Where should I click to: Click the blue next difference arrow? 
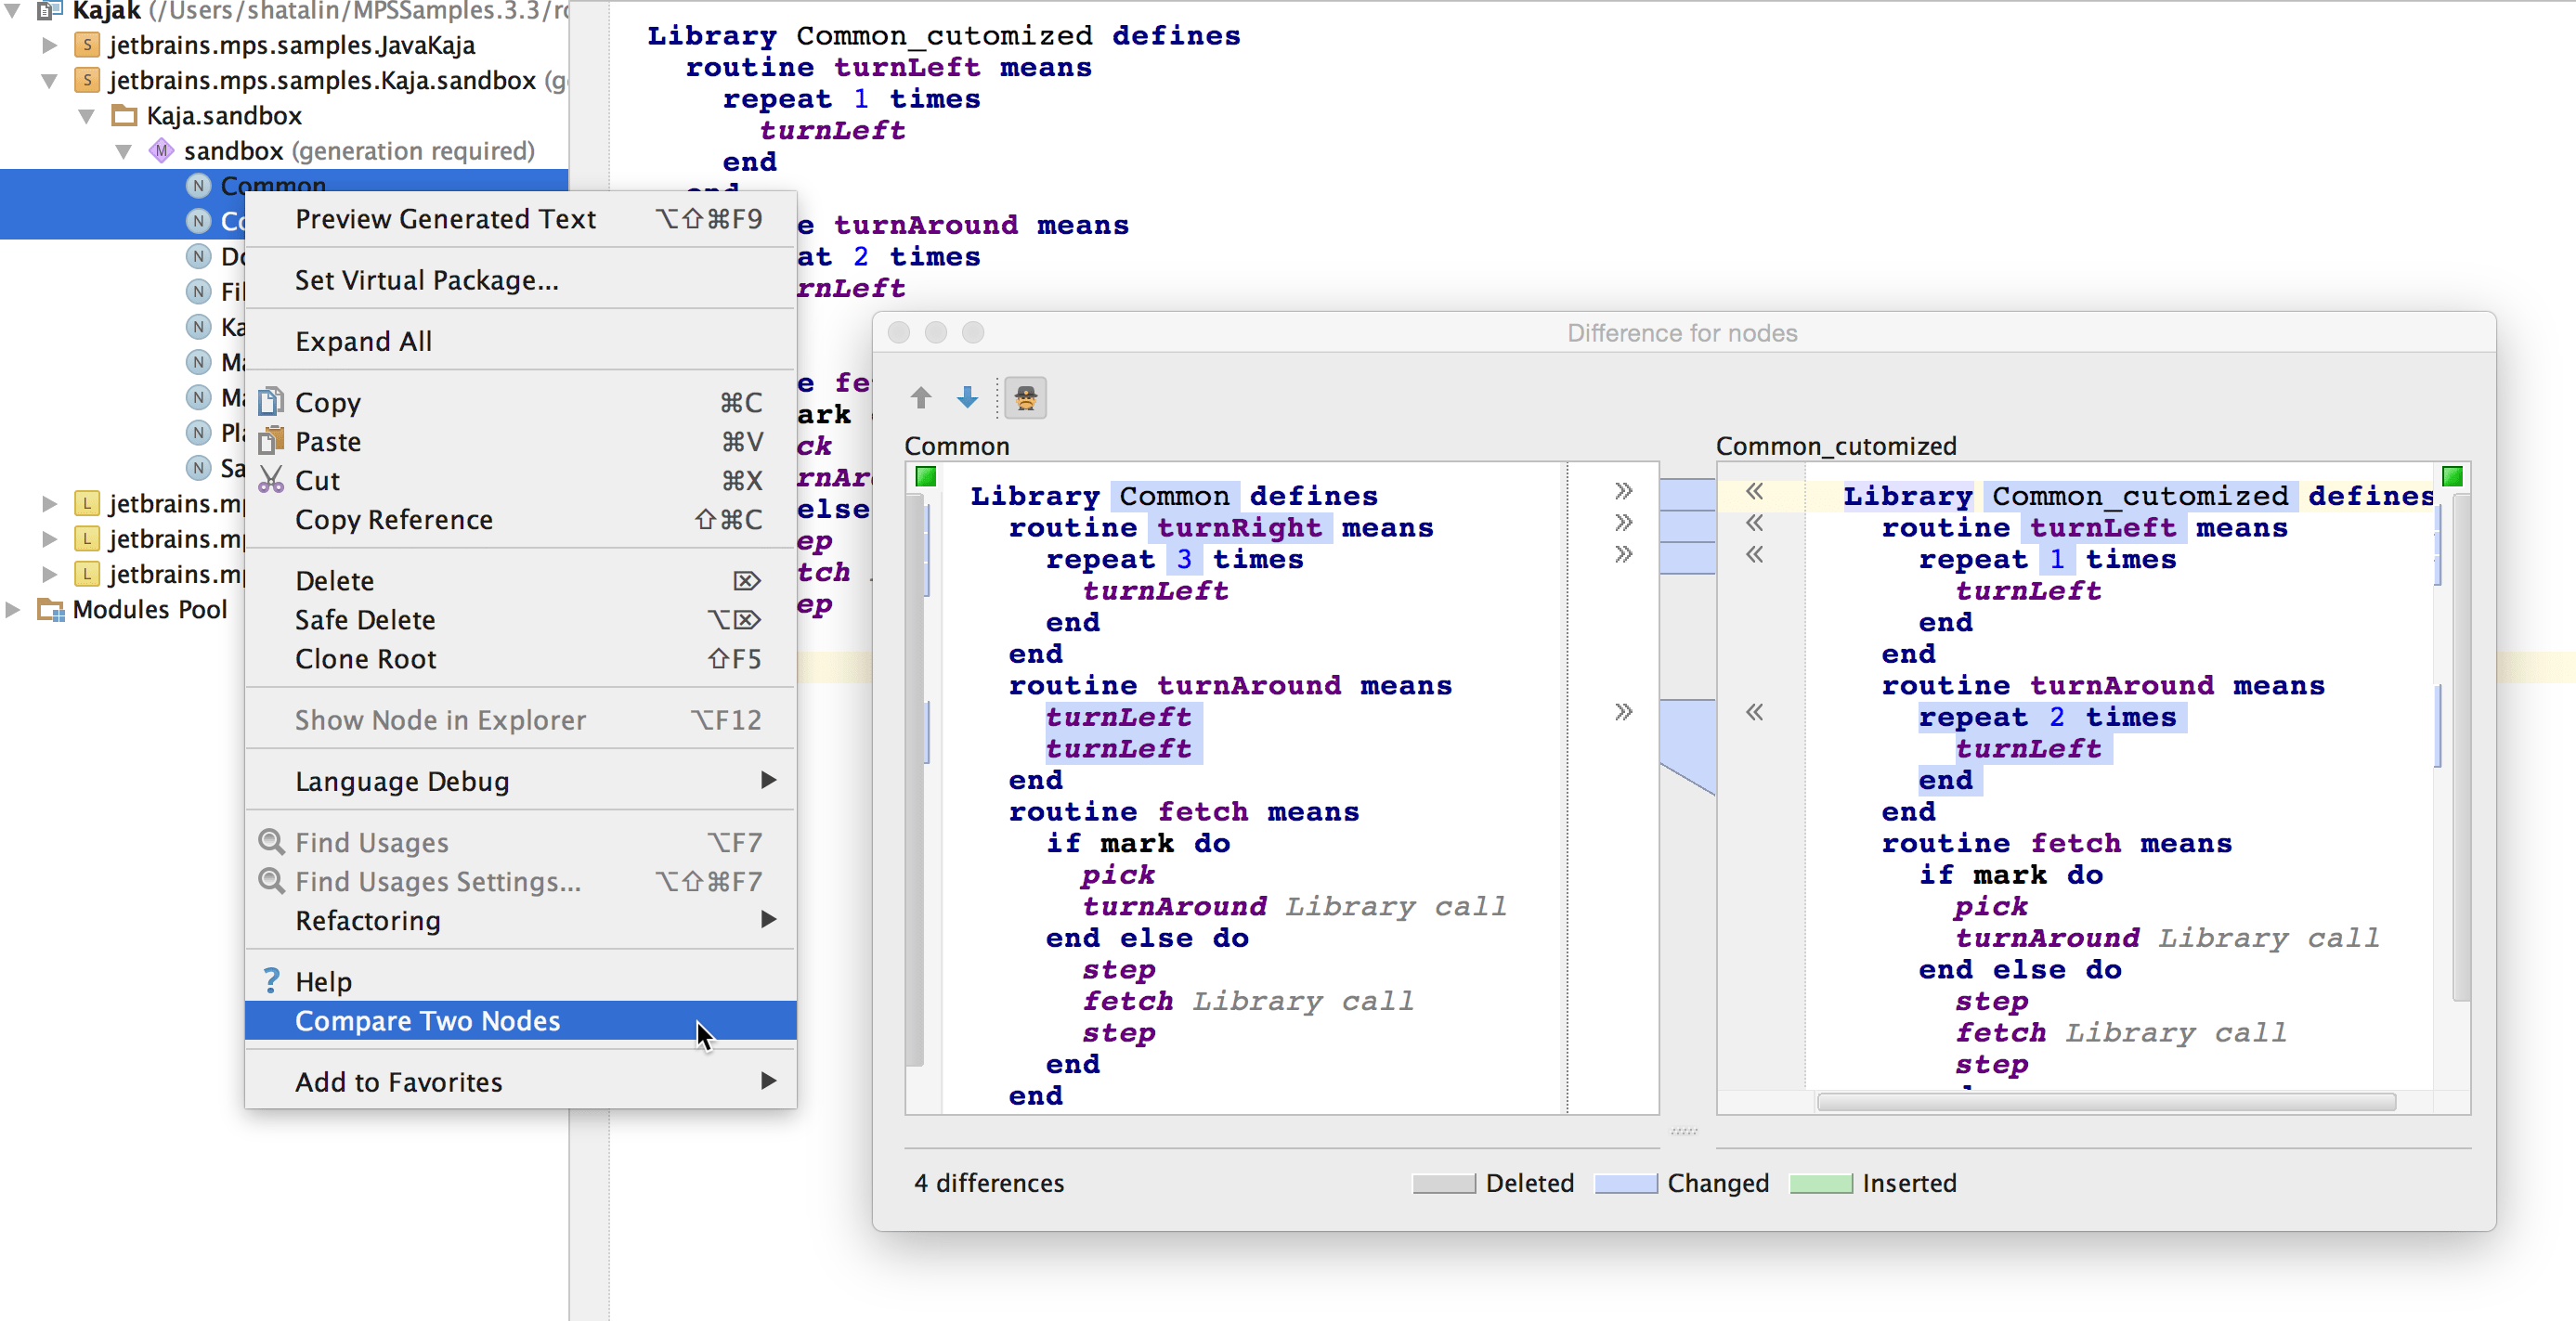click(x=966, y=397)
